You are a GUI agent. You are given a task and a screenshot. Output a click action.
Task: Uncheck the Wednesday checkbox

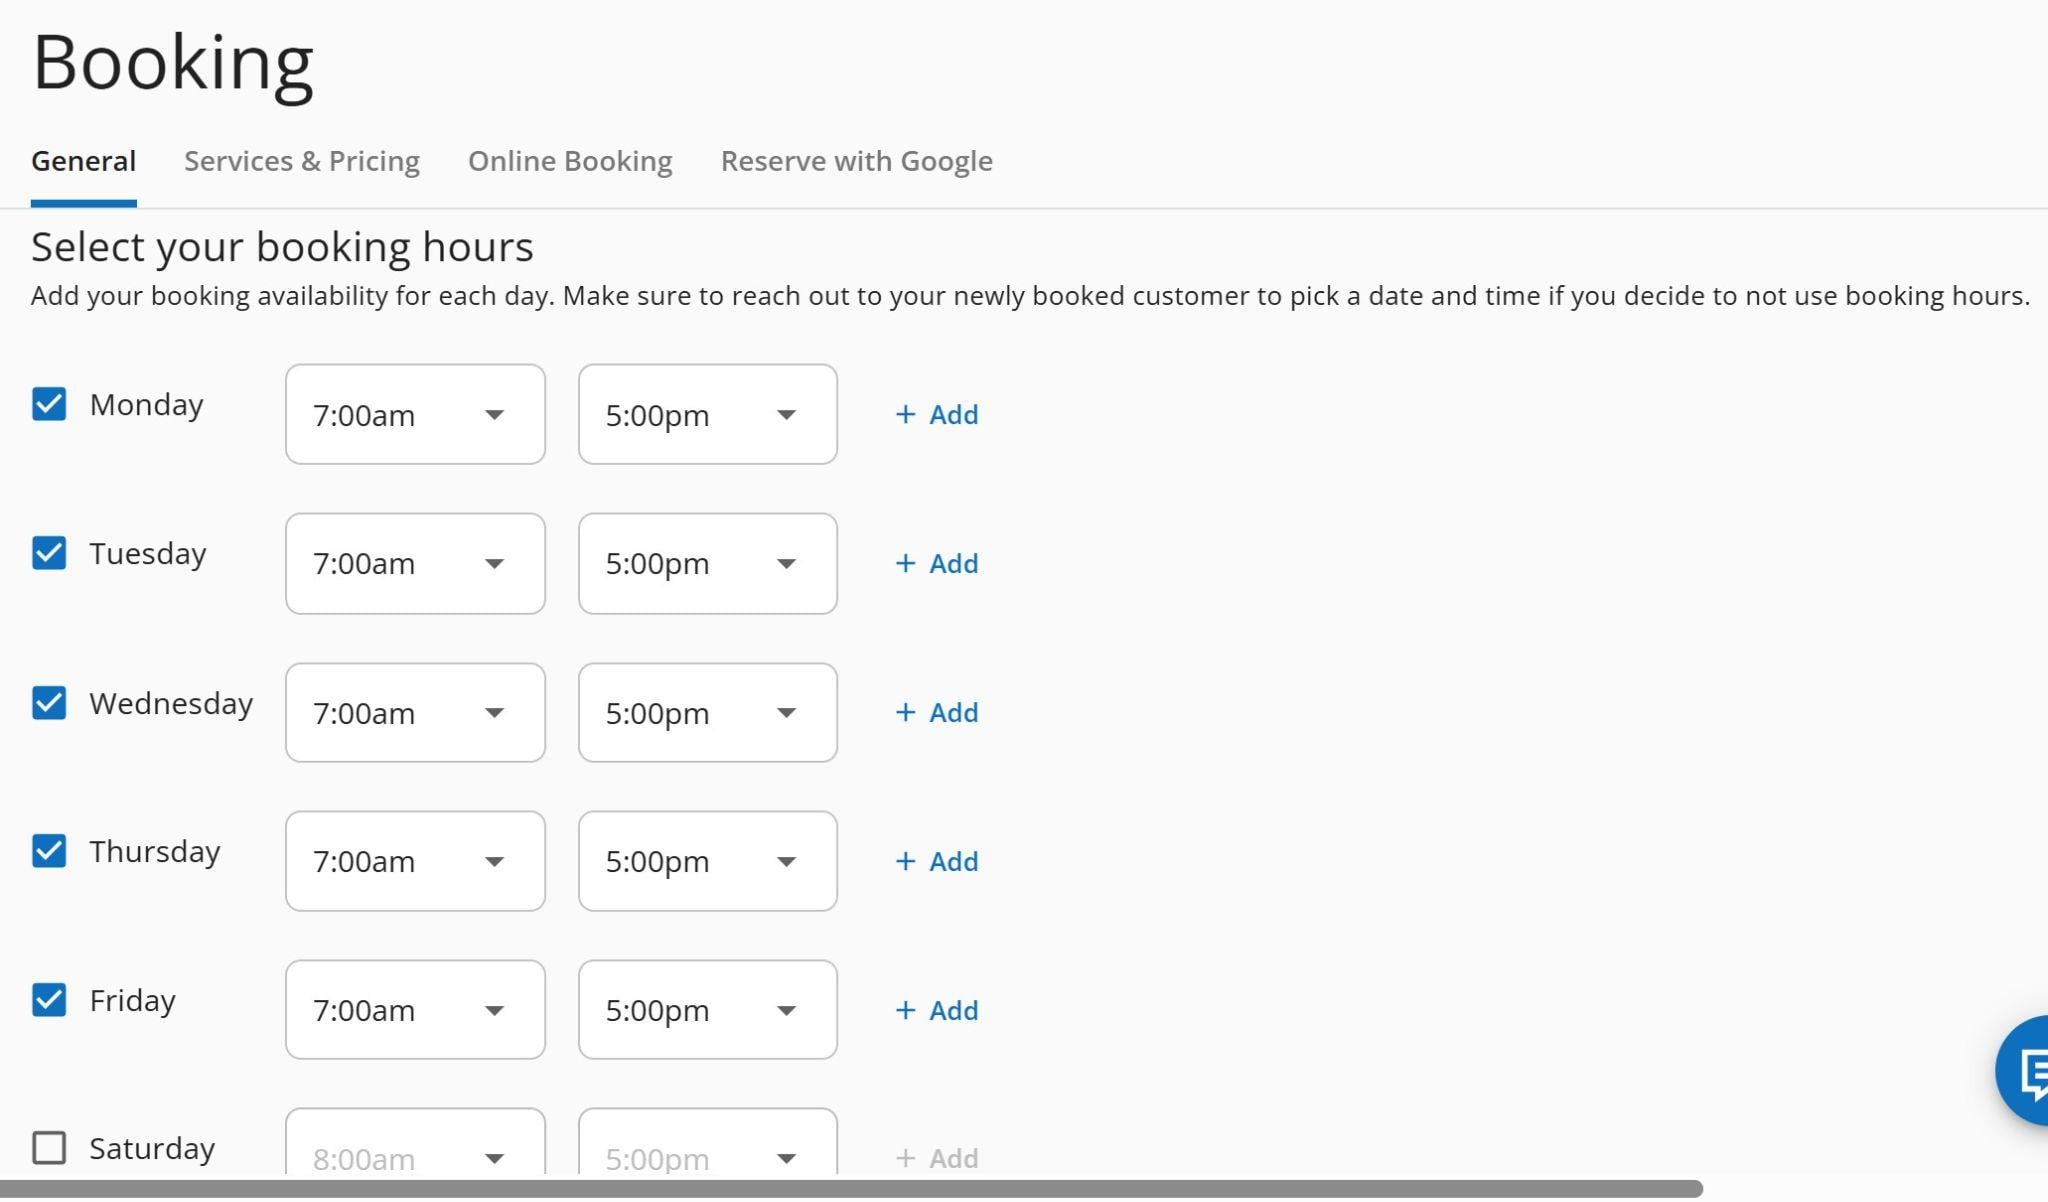(49, 702)
